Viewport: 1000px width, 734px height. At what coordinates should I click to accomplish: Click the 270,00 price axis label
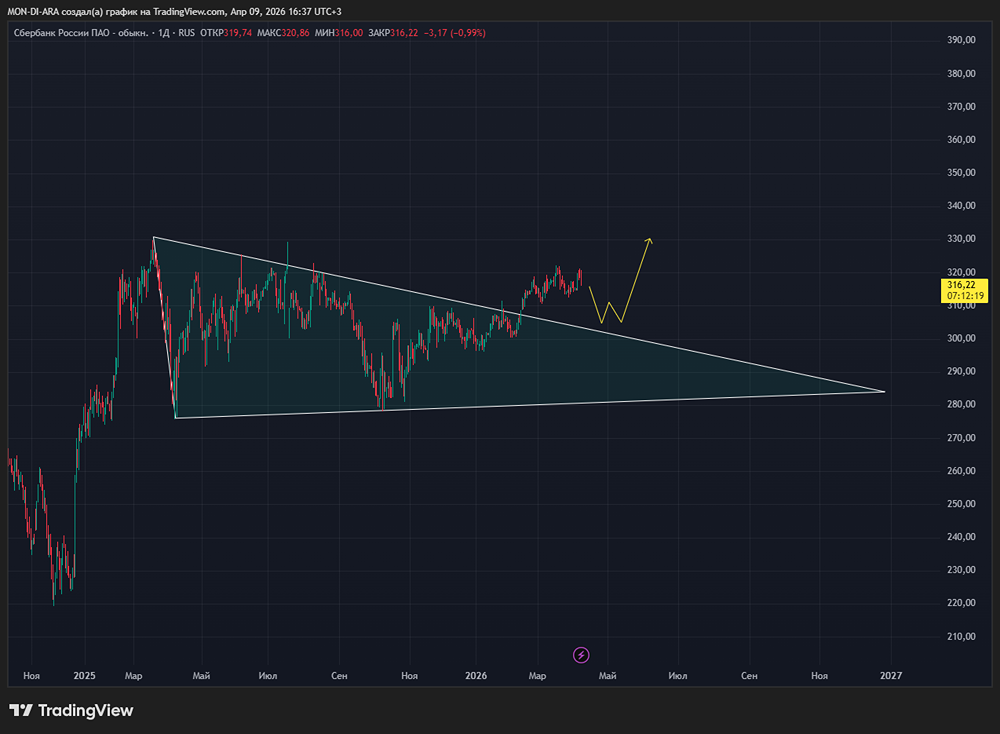[961, 437]
